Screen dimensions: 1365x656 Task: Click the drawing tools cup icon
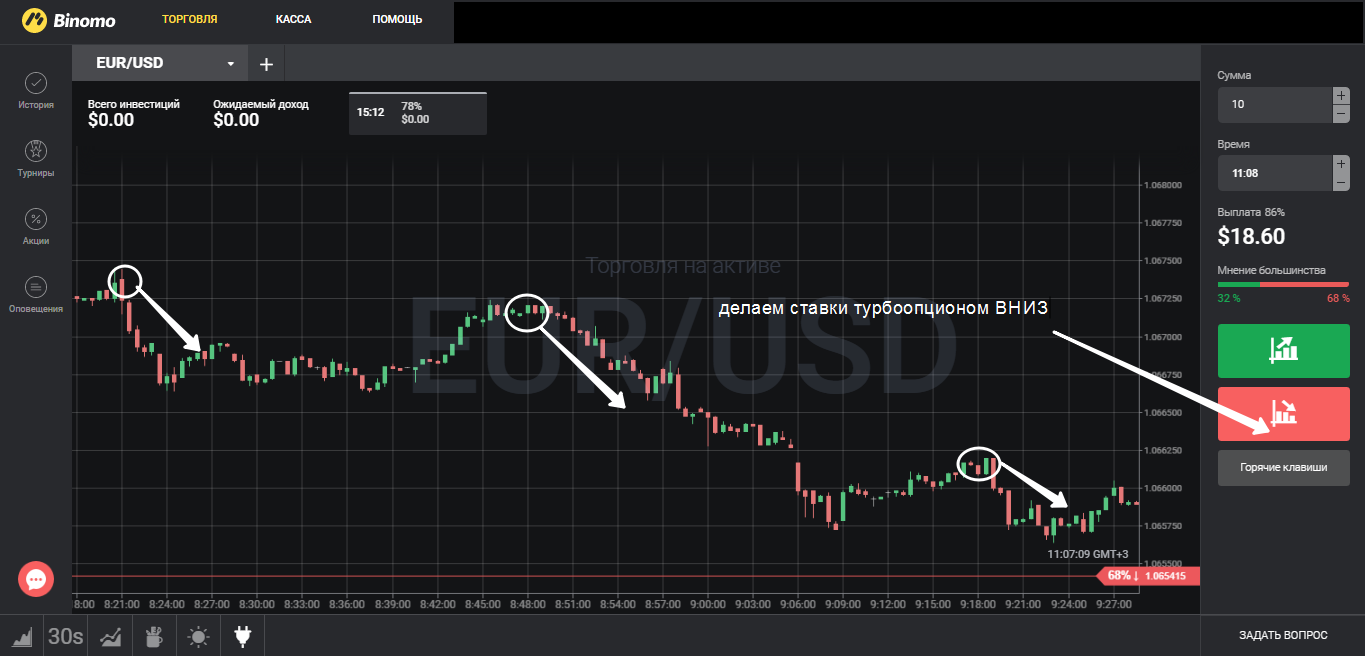click(154, 635)
